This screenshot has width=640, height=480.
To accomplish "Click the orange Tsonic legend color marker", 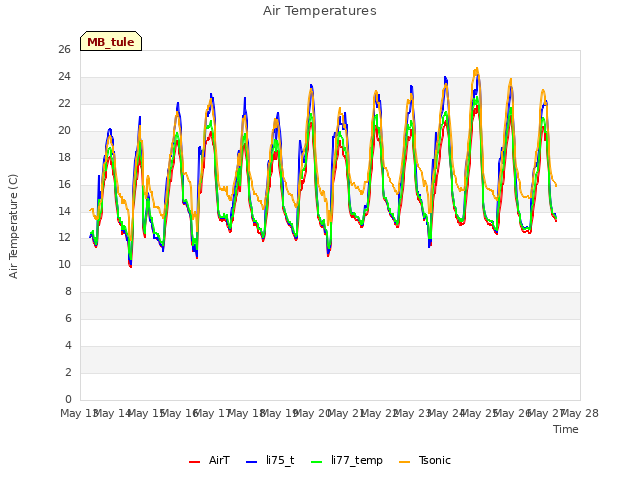I will 404,462.
